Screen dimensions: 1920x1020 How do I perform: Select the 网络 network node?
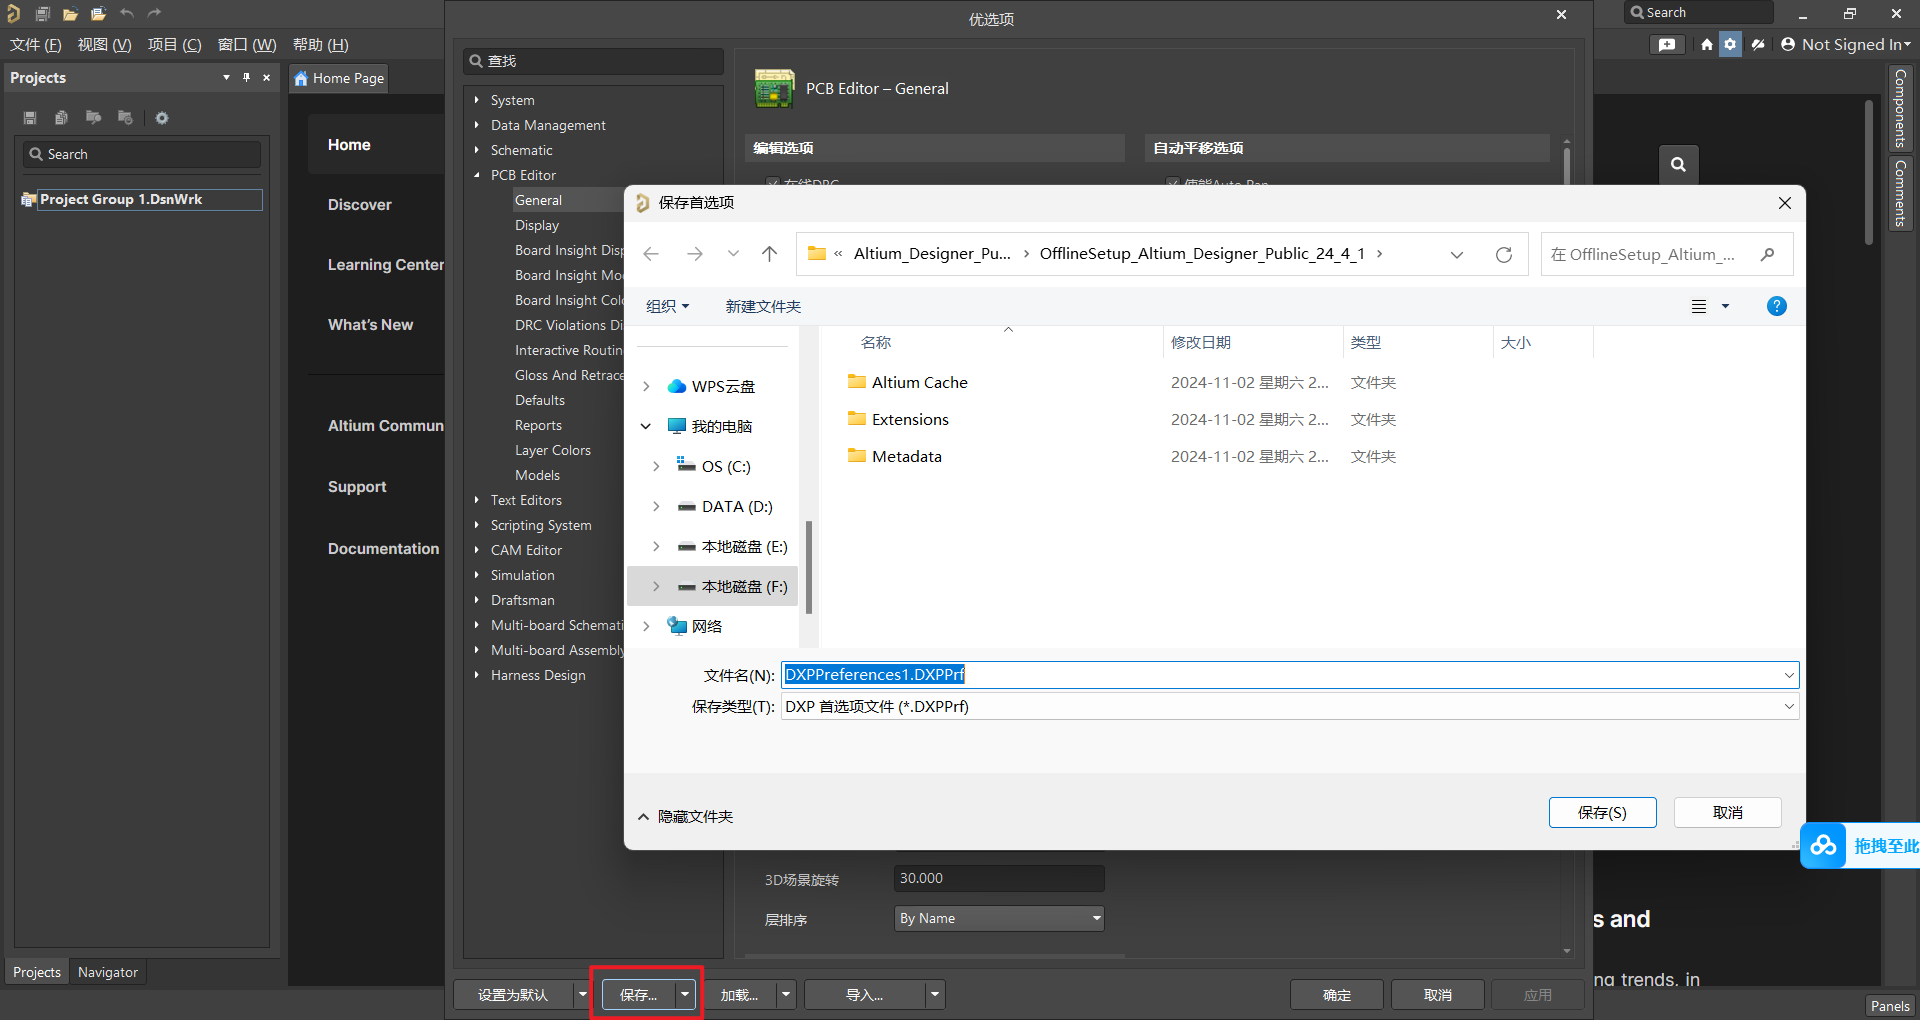pos(707,627)
